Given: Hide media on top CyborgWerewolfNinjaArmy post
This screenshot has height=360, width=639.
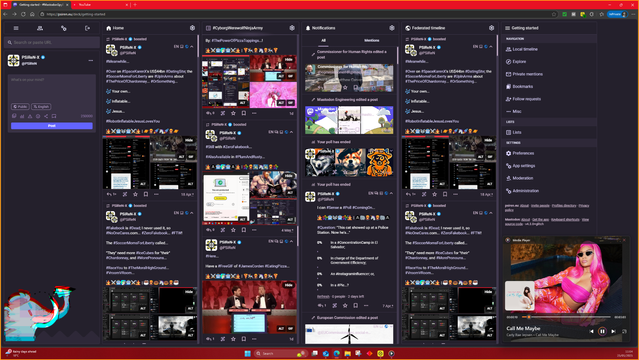Looking at the screenshot, I should [x=289, y=60].
